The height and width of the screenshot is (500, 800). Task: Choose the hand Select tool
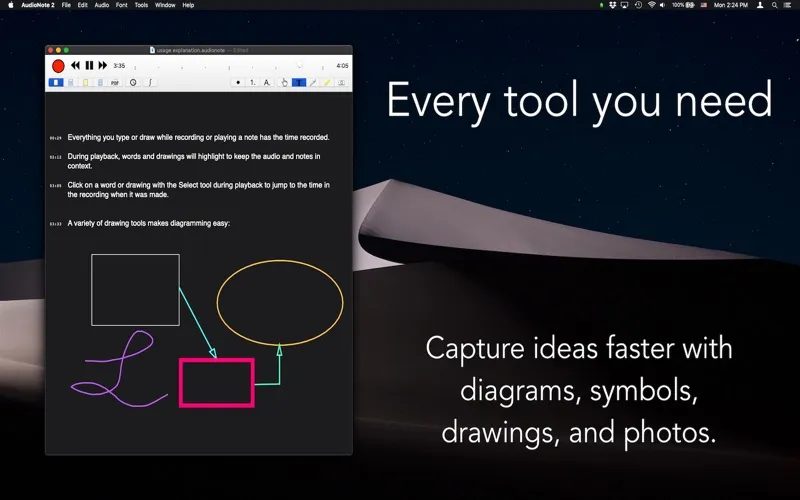[284, 82]
